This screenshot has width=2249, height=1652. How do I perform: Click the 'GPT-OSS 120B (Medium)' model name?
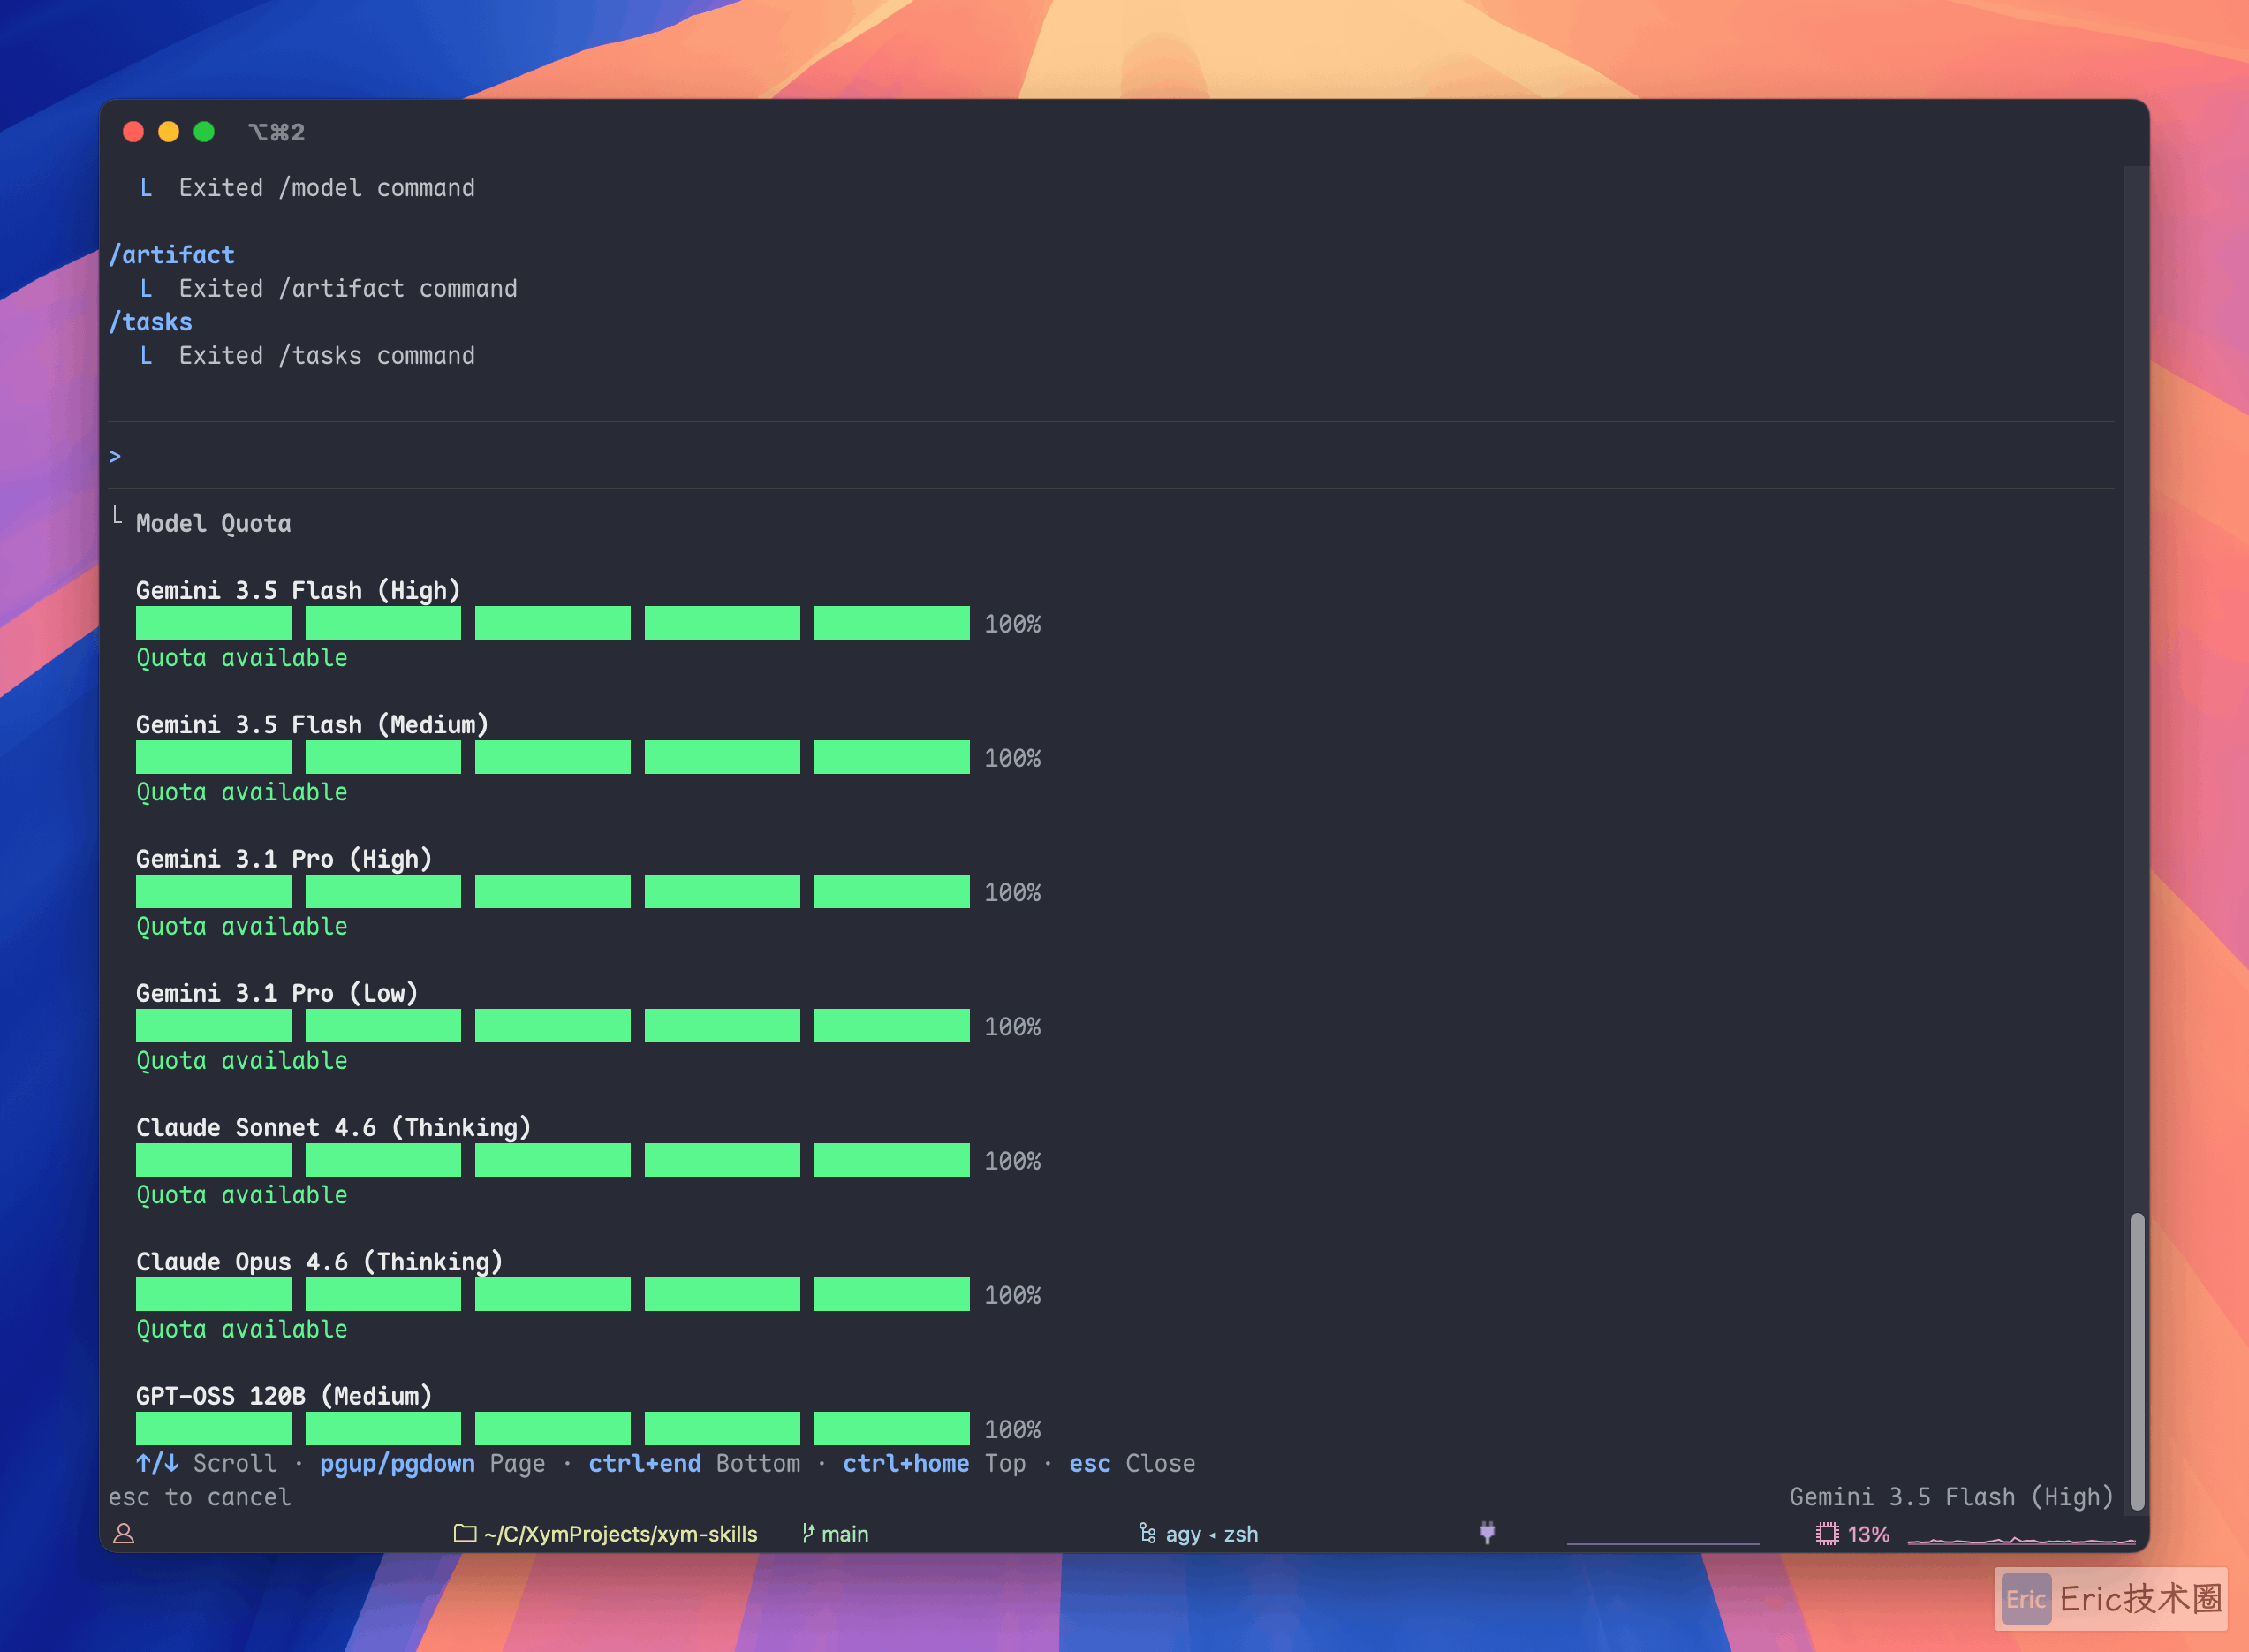tap(284, 1396)
